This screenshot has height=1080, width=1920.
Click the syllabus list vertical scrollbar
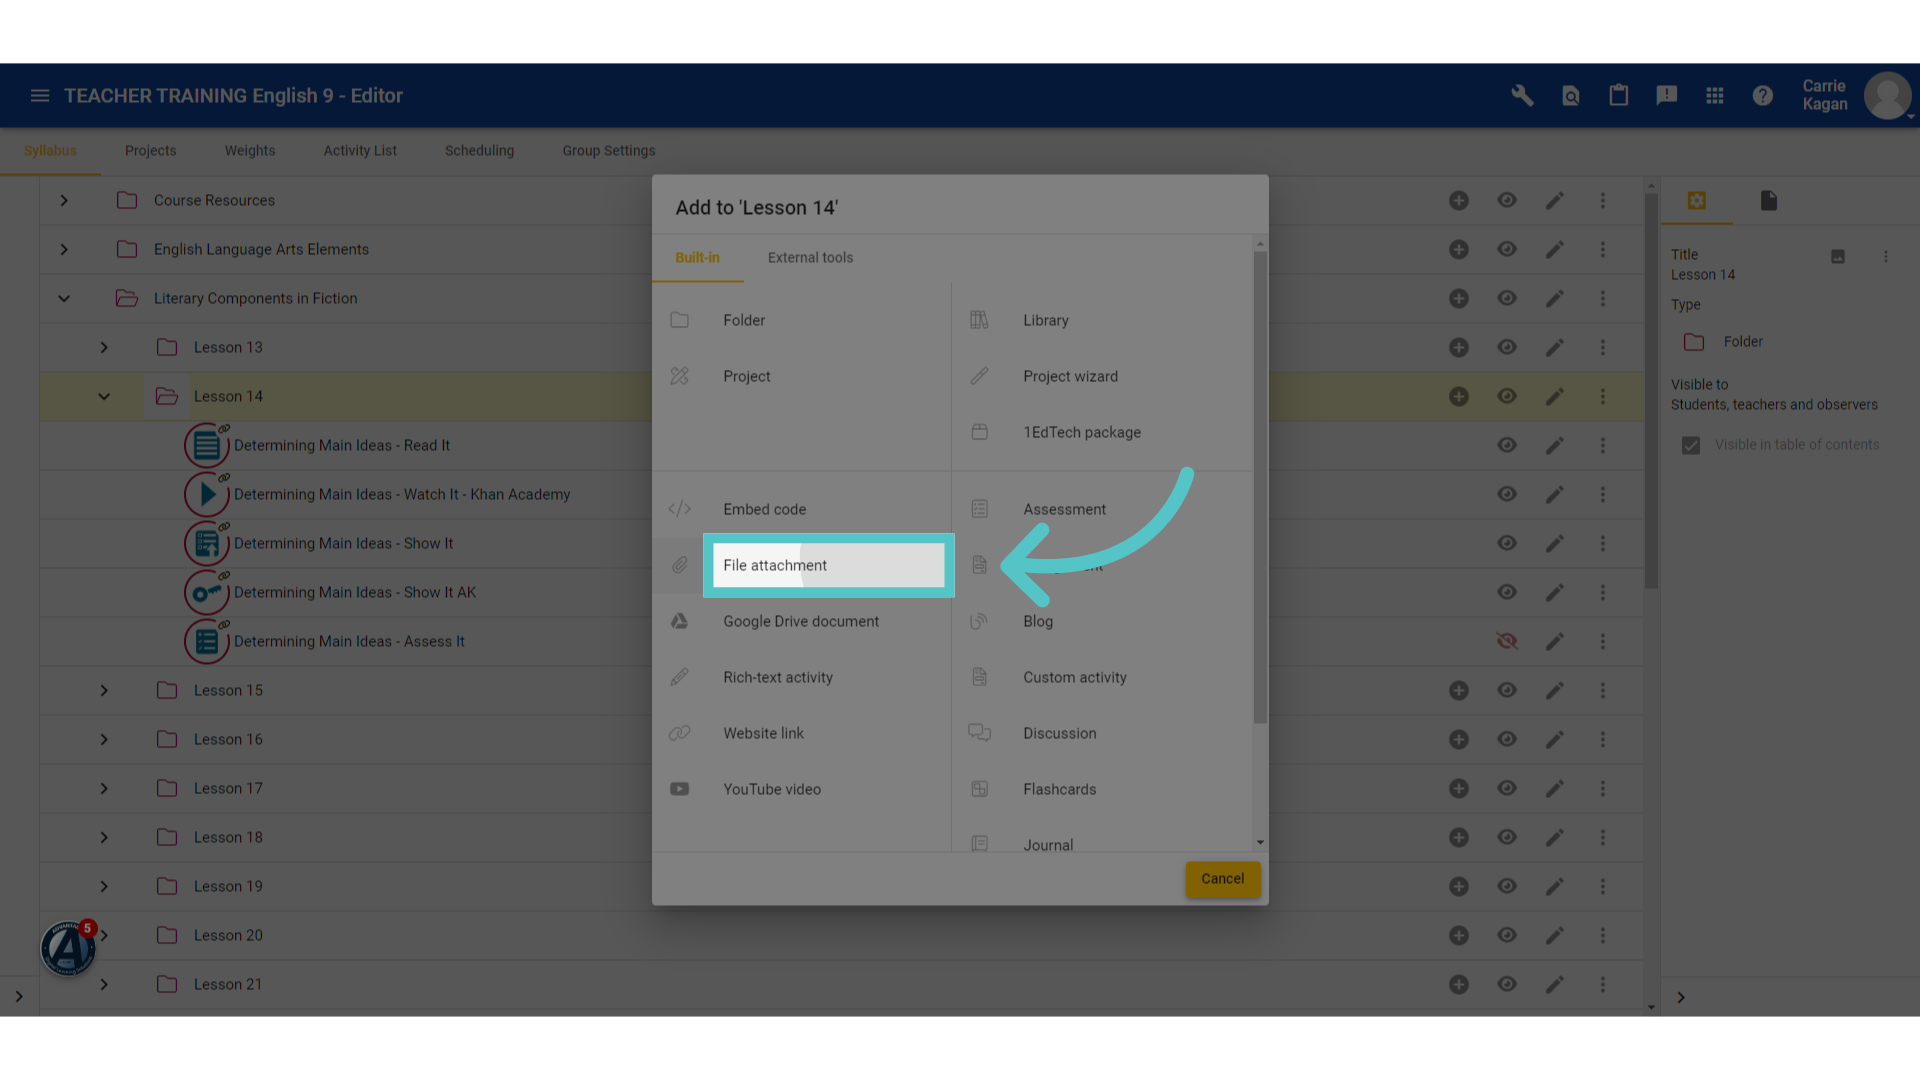[1651, 391]
